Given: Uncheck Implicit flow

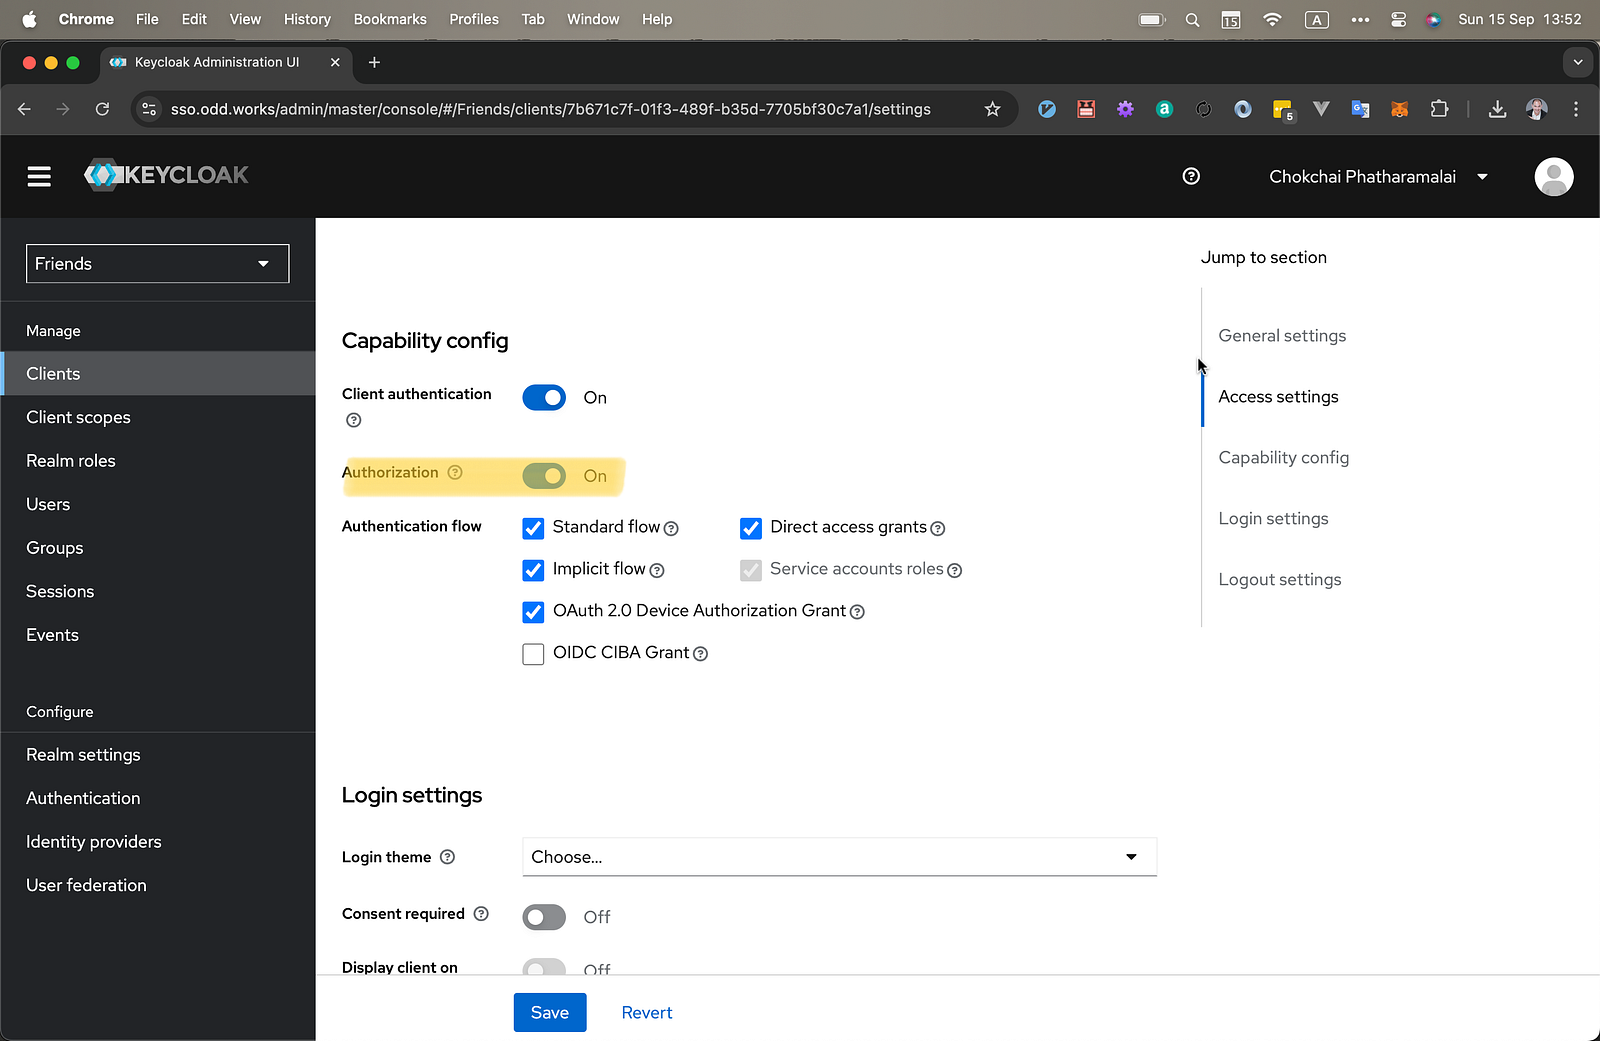Looking at the screenshot, I should (x=533, y=570).
